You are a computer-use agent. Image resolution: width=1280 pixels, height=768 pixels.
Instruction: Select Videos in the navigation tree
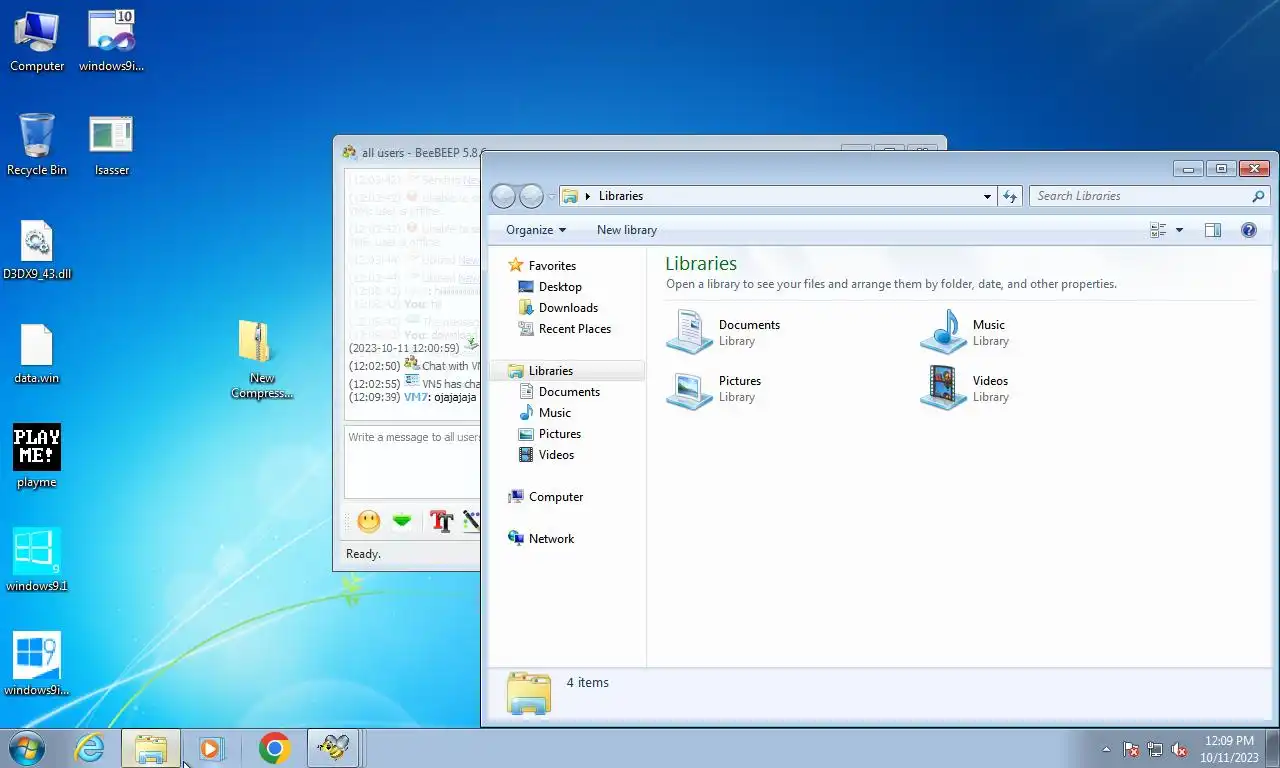(547, 454)
